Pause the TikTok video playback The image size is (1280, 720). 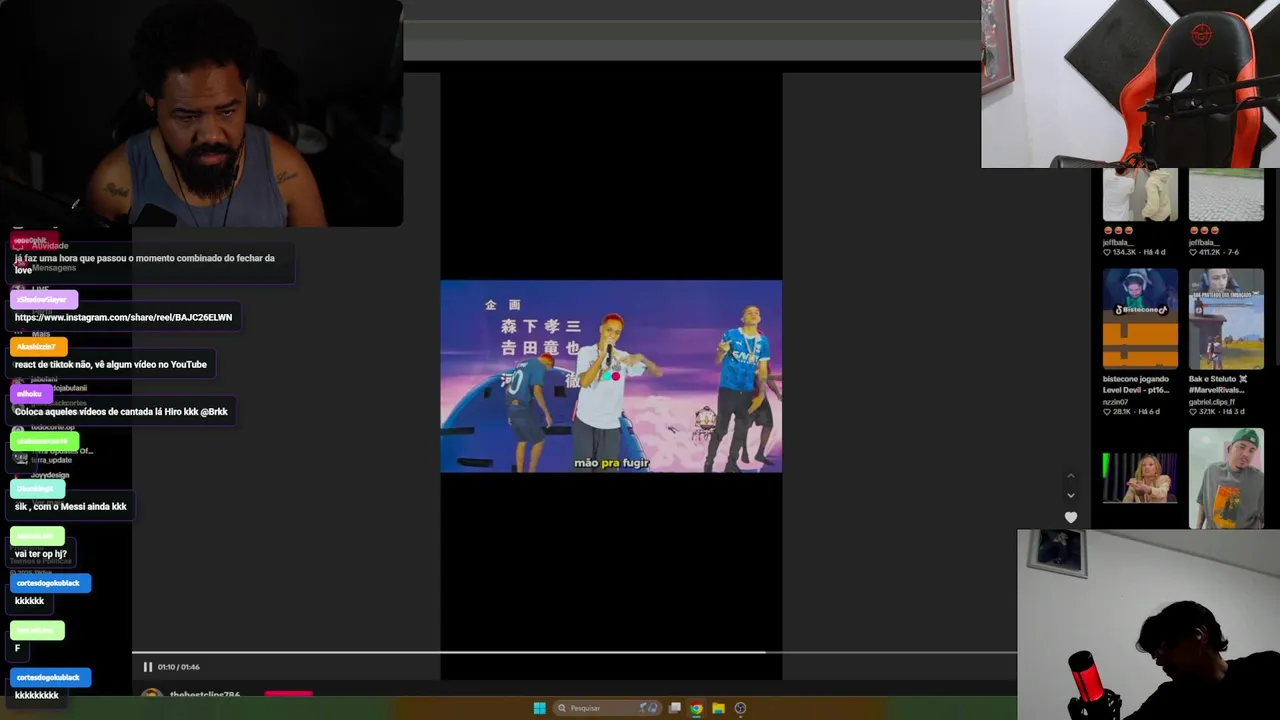(x=148, y=667)
